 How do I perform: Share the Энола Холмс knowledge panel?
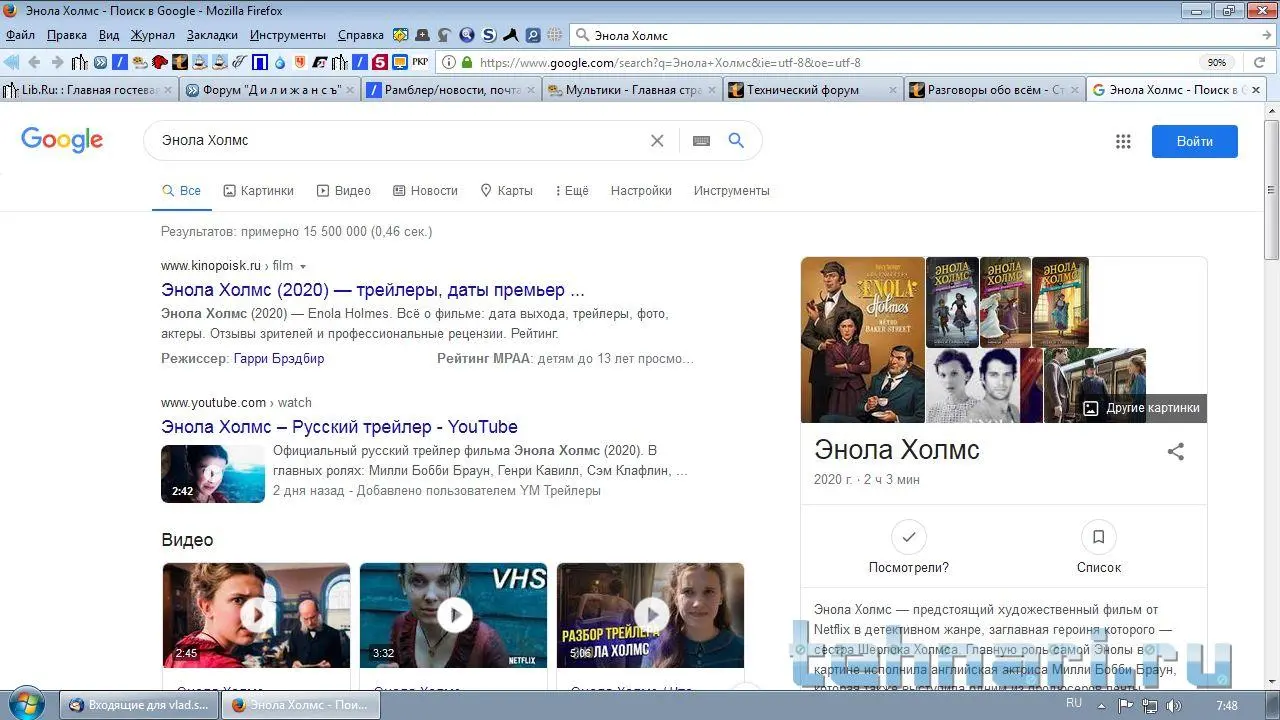pos(1176,451)
